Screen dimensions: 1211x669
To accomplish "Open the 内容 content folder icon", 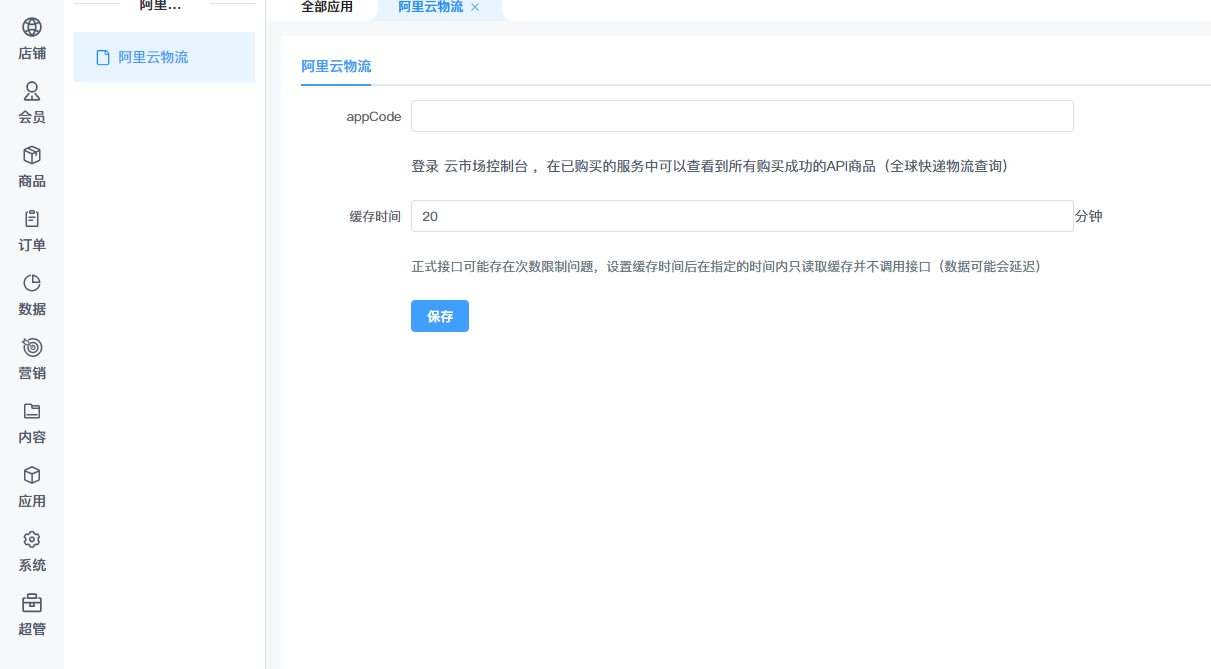I will pyautogui.click(x=32, y=411).
